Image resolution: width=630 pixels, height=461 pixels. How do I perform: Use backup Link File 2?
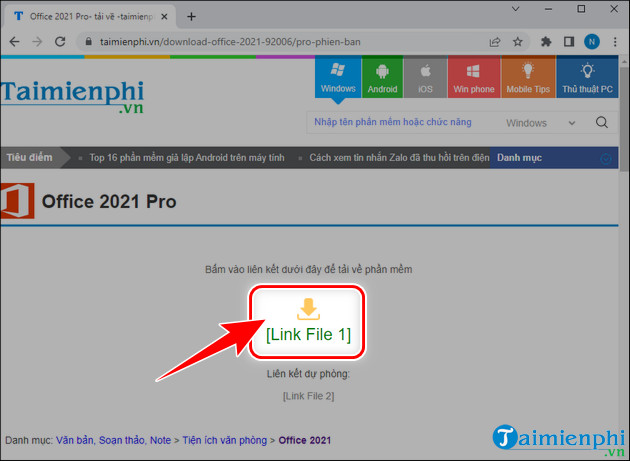(x=308, y=396)
